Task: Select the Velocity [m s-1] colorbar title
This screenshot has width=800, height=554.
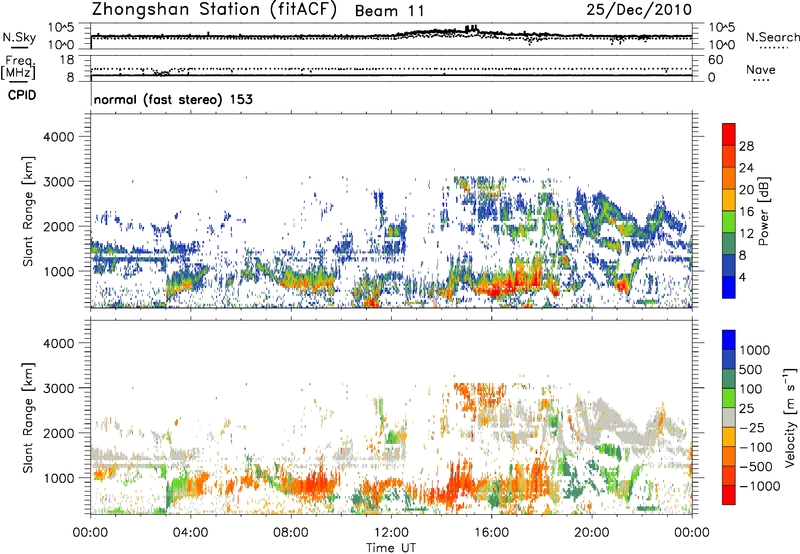Action: pyautogui.click(x=790, y=417)
